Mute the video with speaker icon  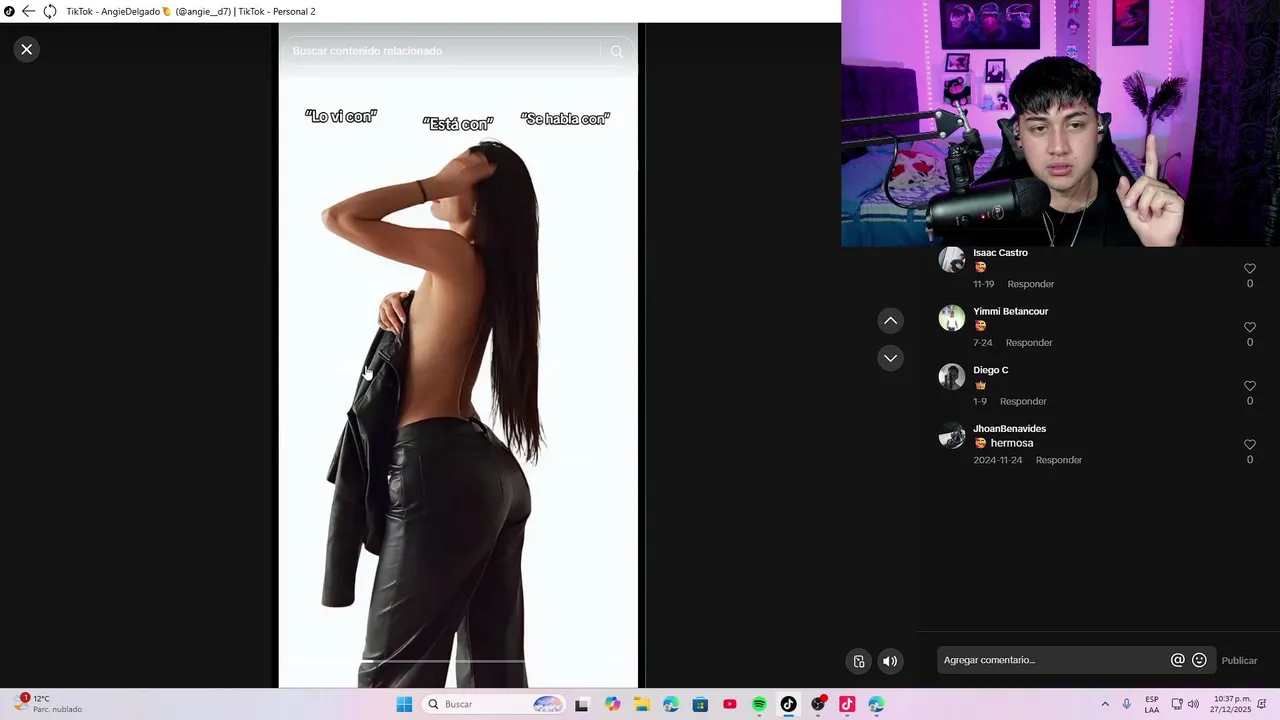[890, 661]
